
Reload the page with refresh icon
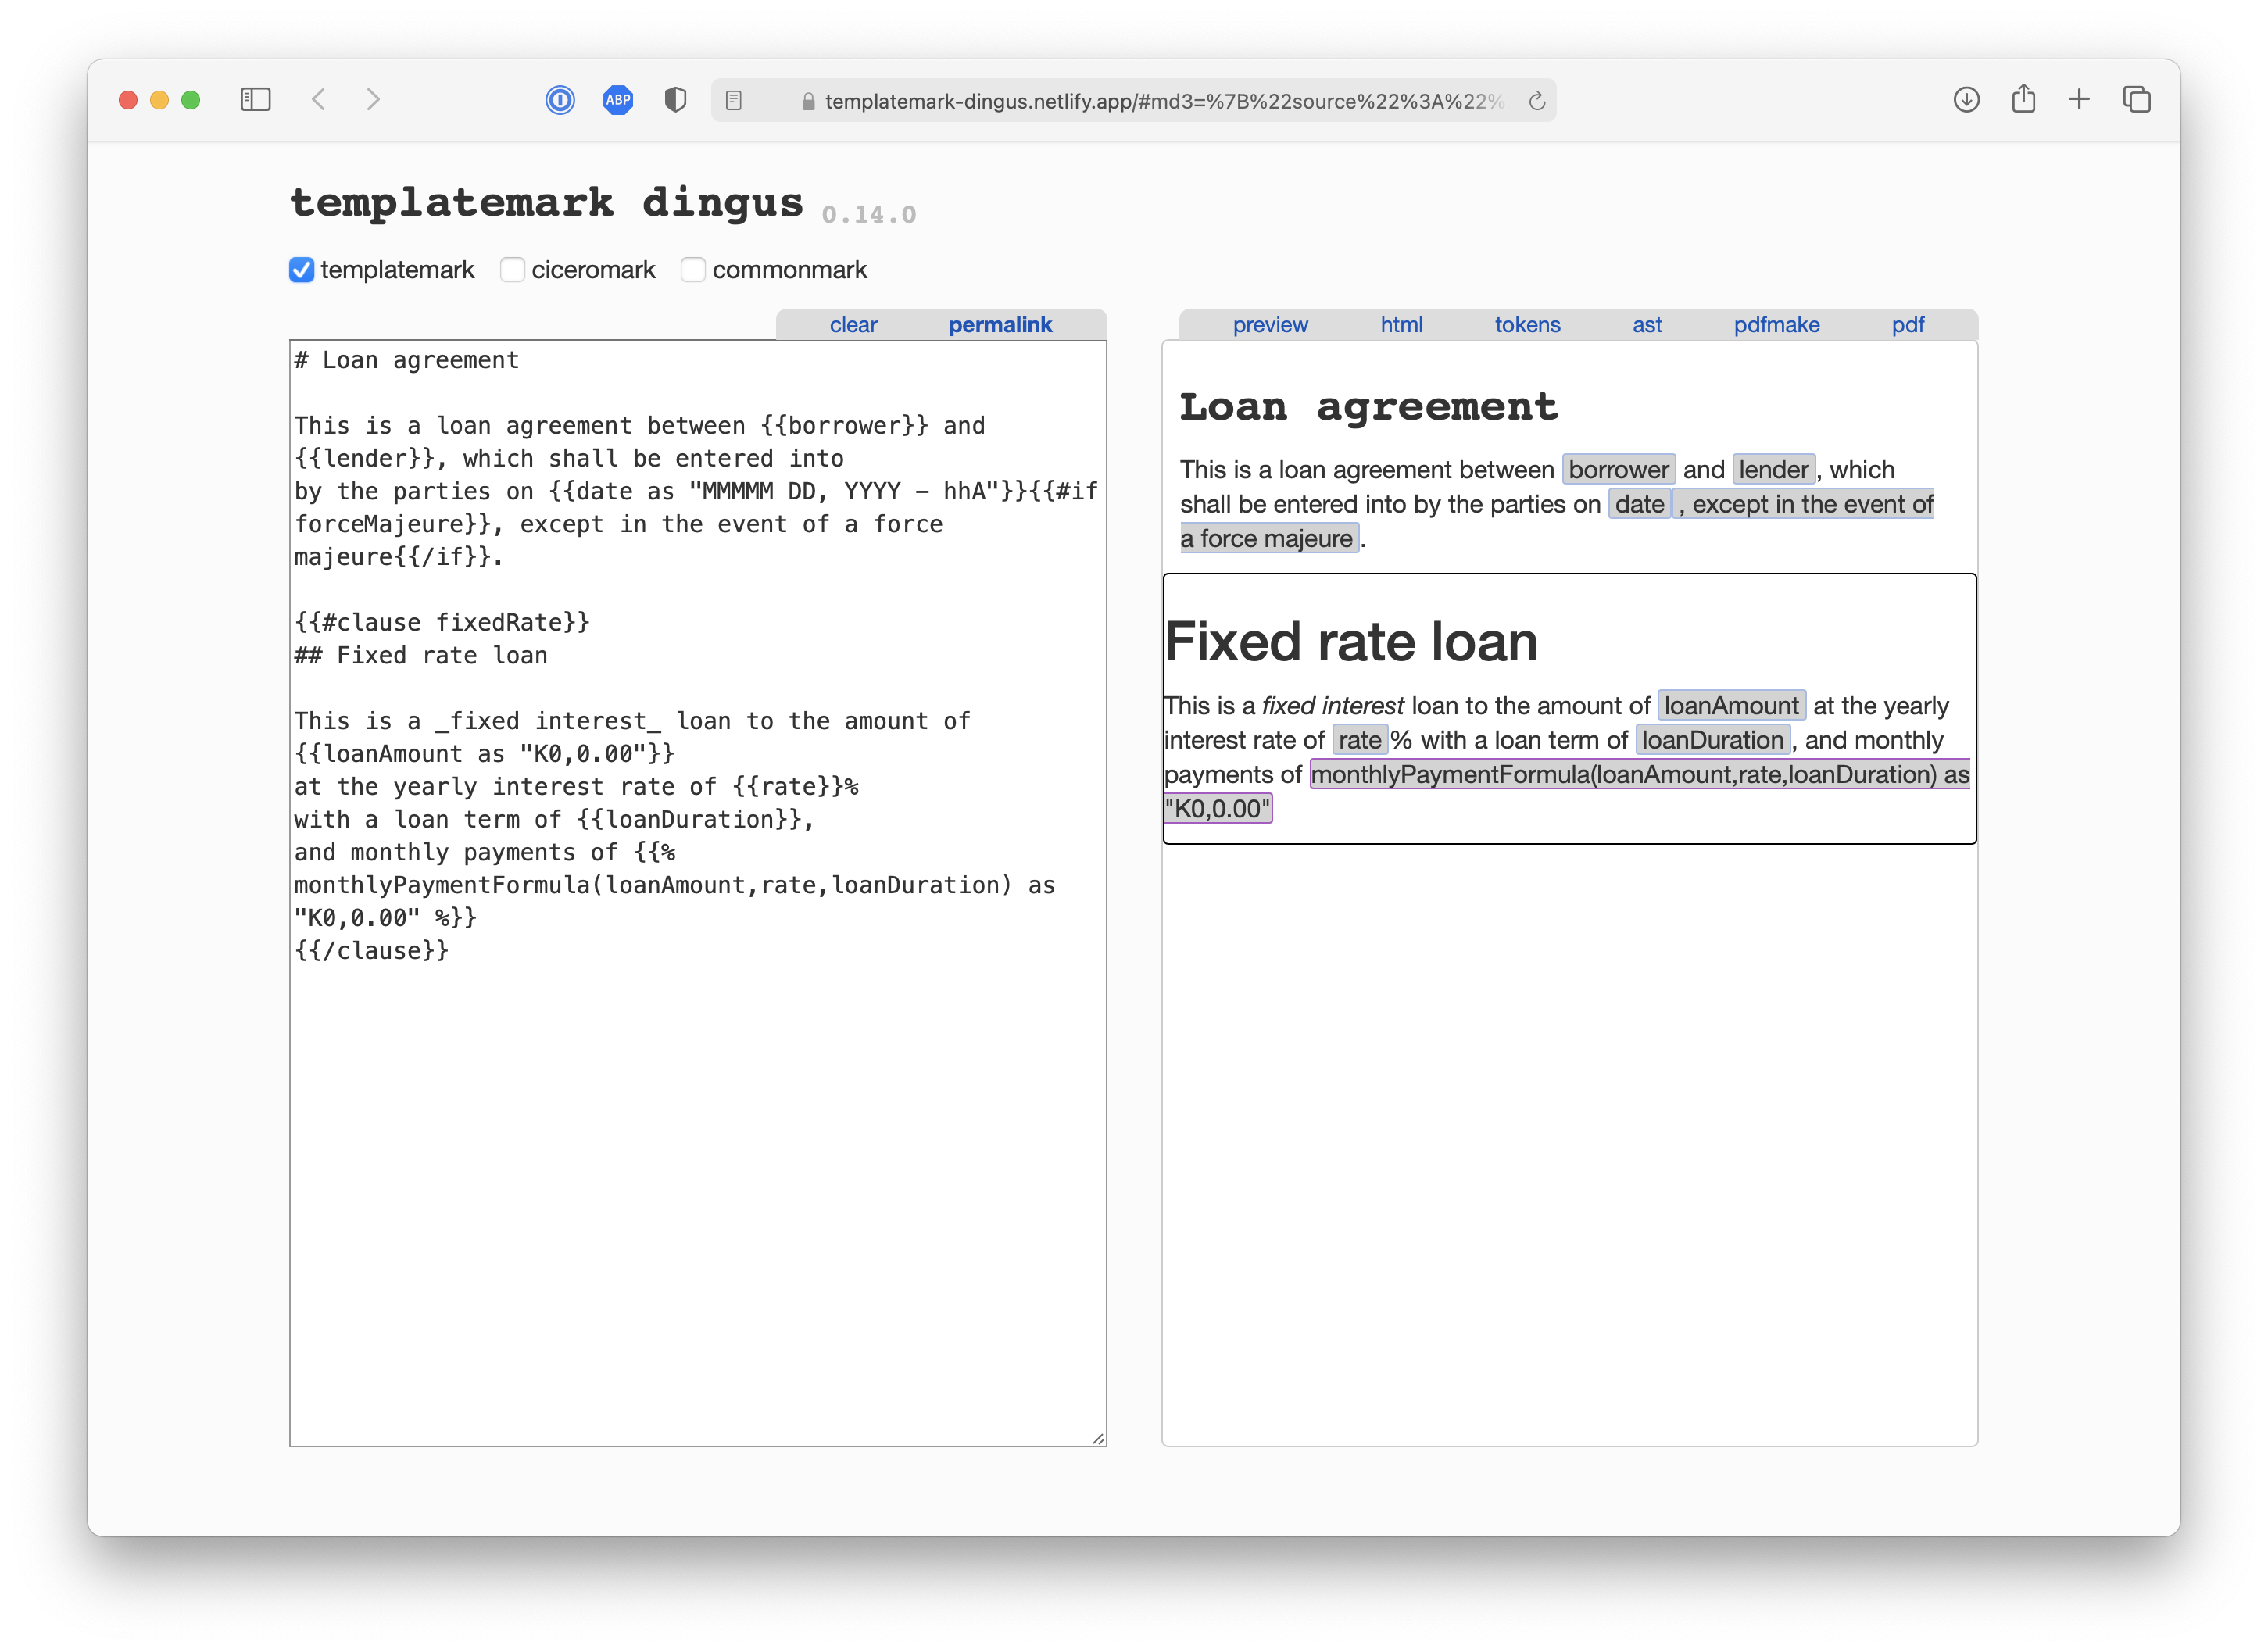click(x=1537, y=101)
